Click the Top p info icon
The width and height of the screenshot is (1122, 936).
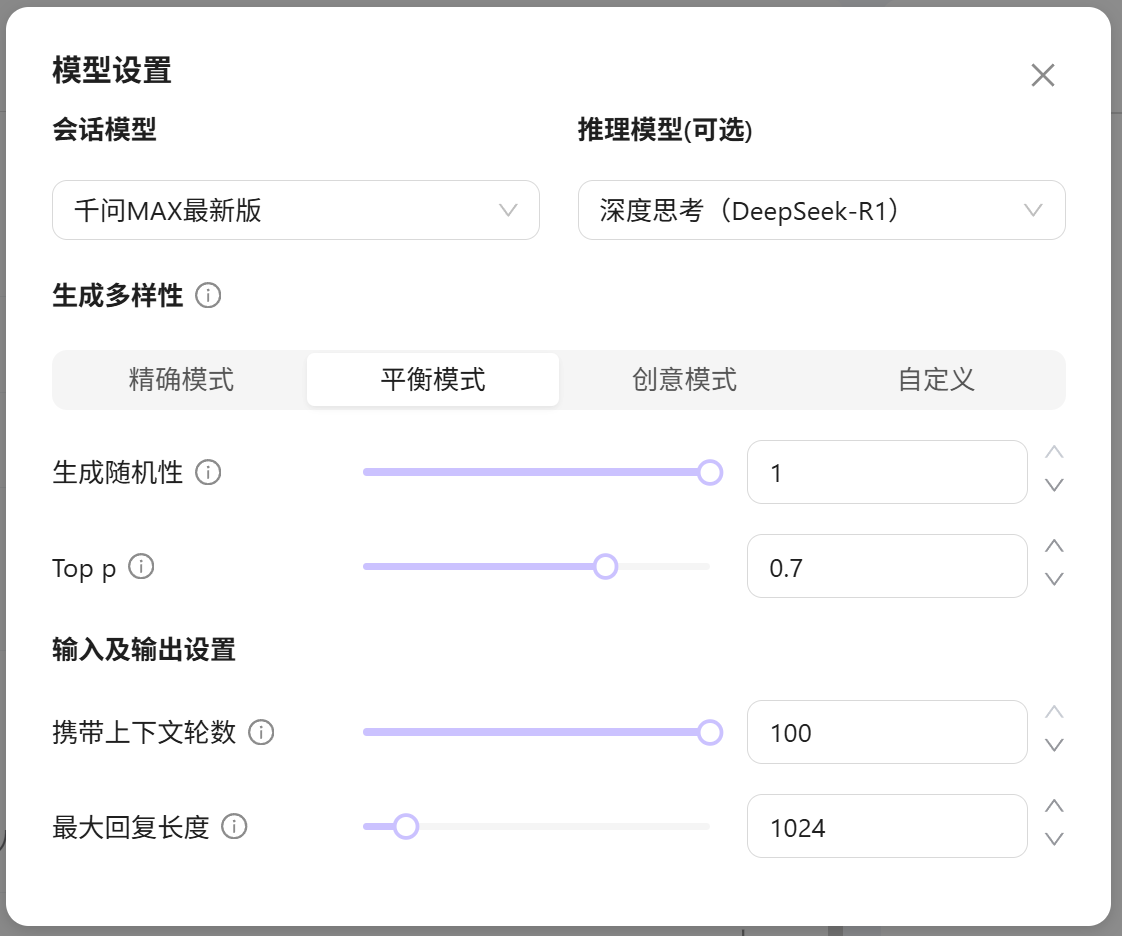142,568
